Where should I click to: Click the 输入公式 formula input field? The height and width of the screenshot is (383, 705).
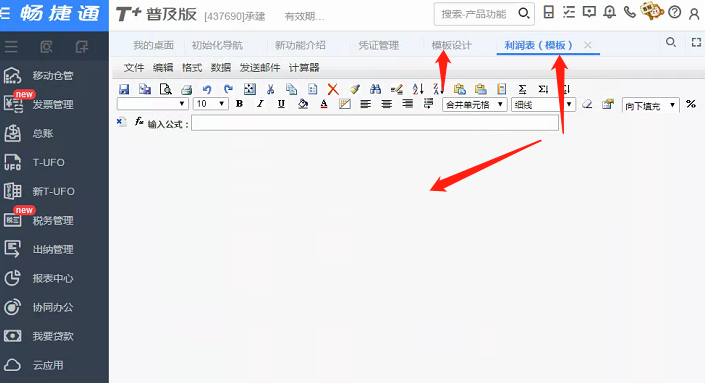coord(375,123)
